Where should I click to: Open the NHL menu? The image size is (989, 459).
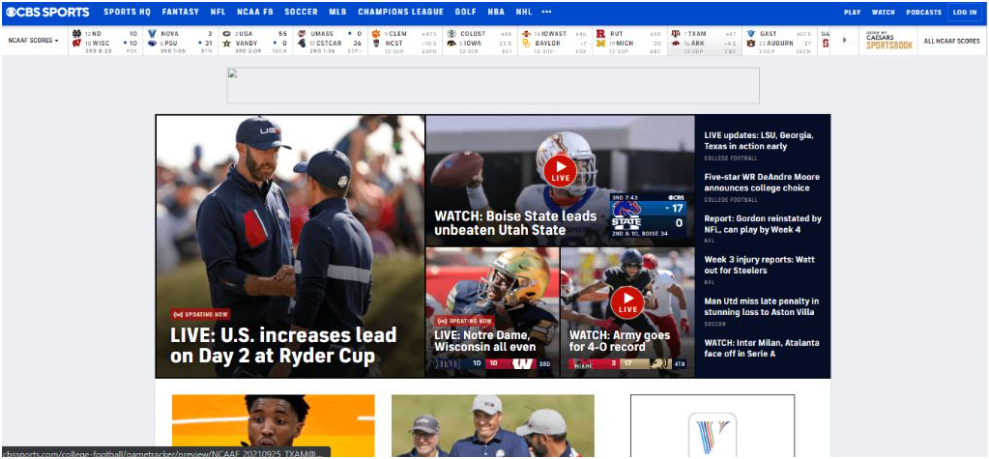524,12
